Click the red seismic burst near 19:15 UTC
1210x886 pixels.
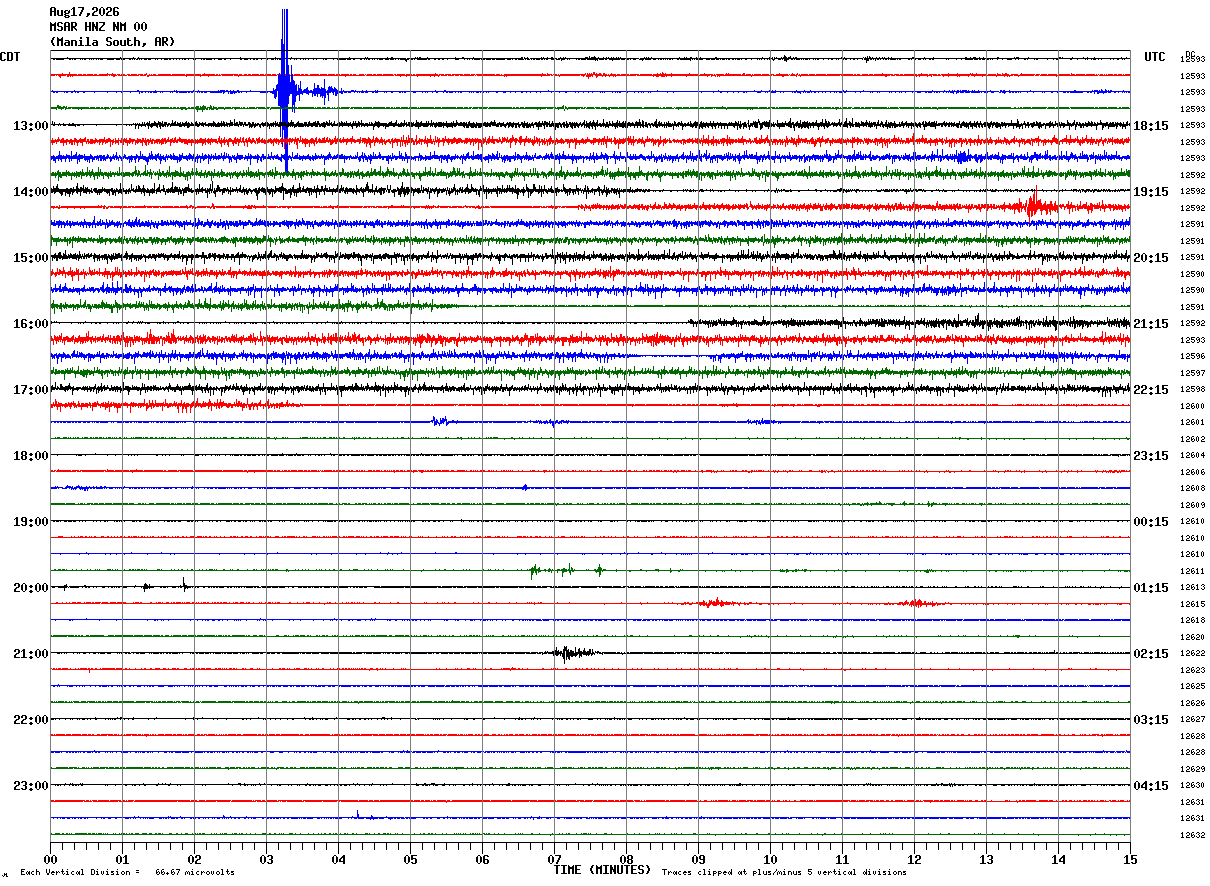1035,205
